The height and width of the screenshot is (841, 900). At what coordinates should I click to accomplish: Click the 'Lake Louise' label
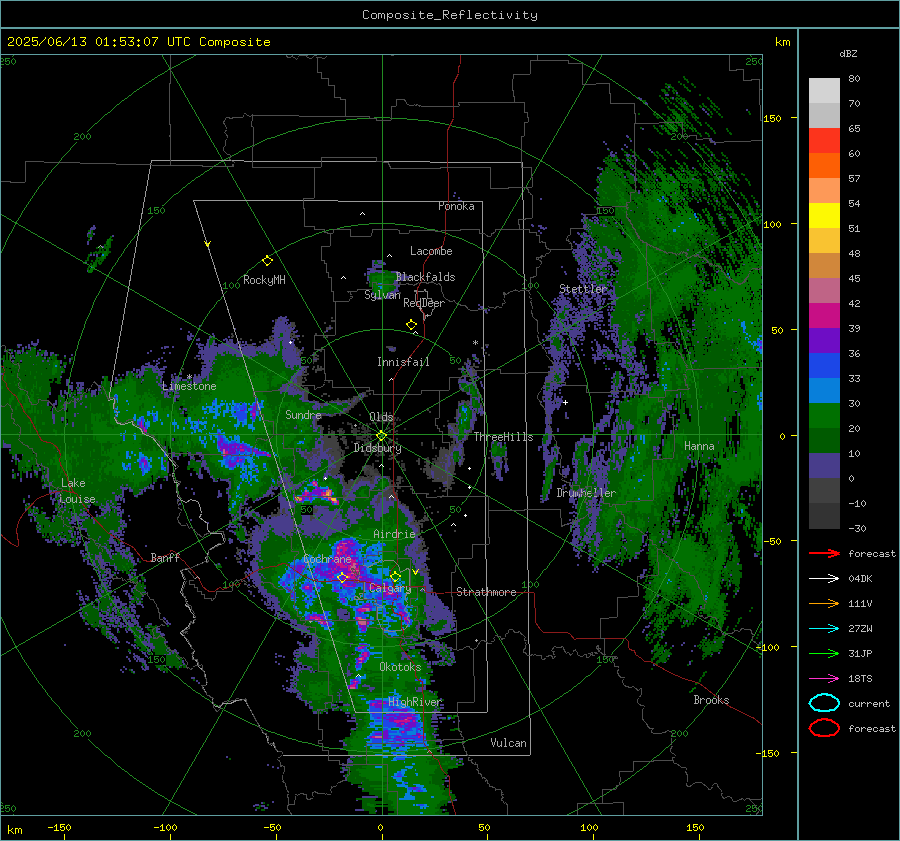77,491
